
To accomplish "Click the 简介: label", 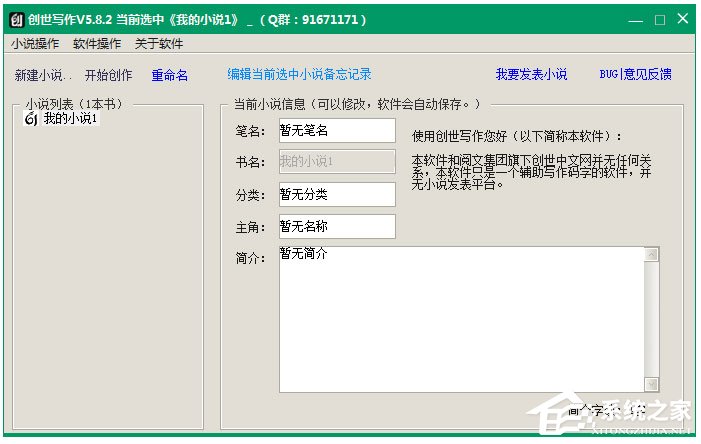I will click(x=250, y=258).
